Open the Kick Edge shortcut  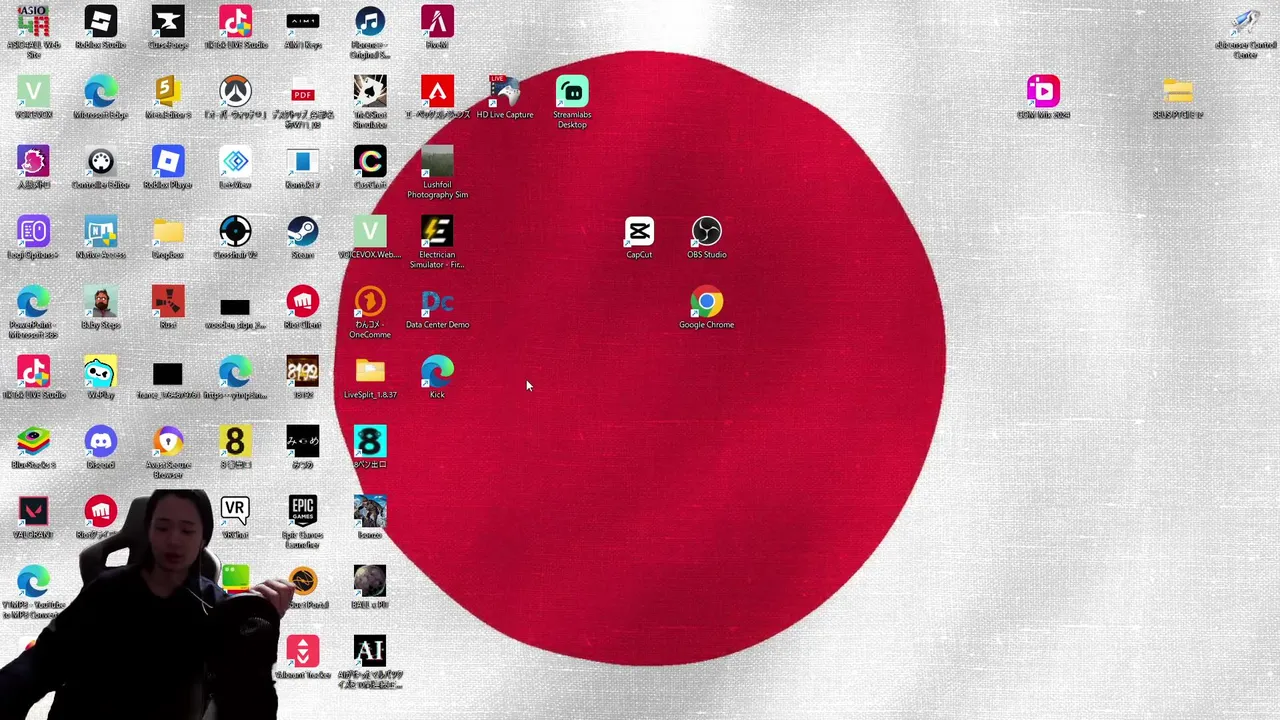pyautogui.click(x=437, y=372)
